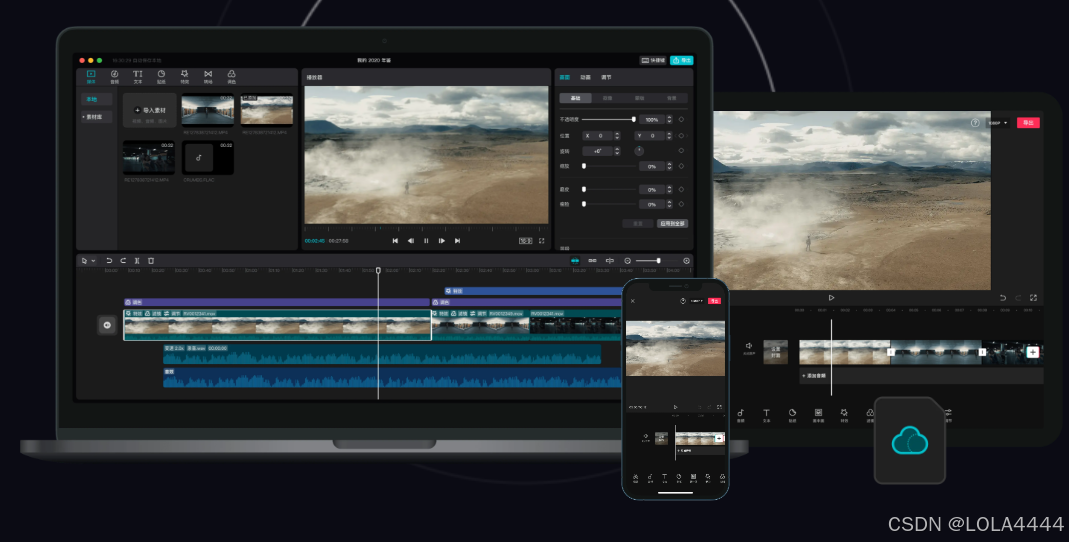Image resolution: width=1069 pixels, height=542 pixels.
Task: Click the split clip icon above the timeline
Action: tap(137, 260)
